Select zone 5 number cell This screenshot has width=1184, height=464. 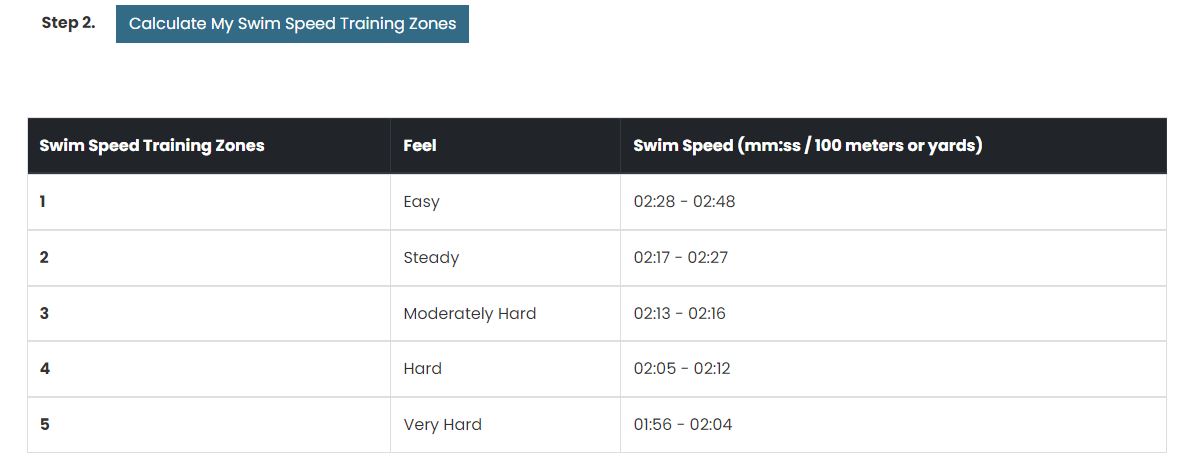pyautogui.click(x=44, y=425)
